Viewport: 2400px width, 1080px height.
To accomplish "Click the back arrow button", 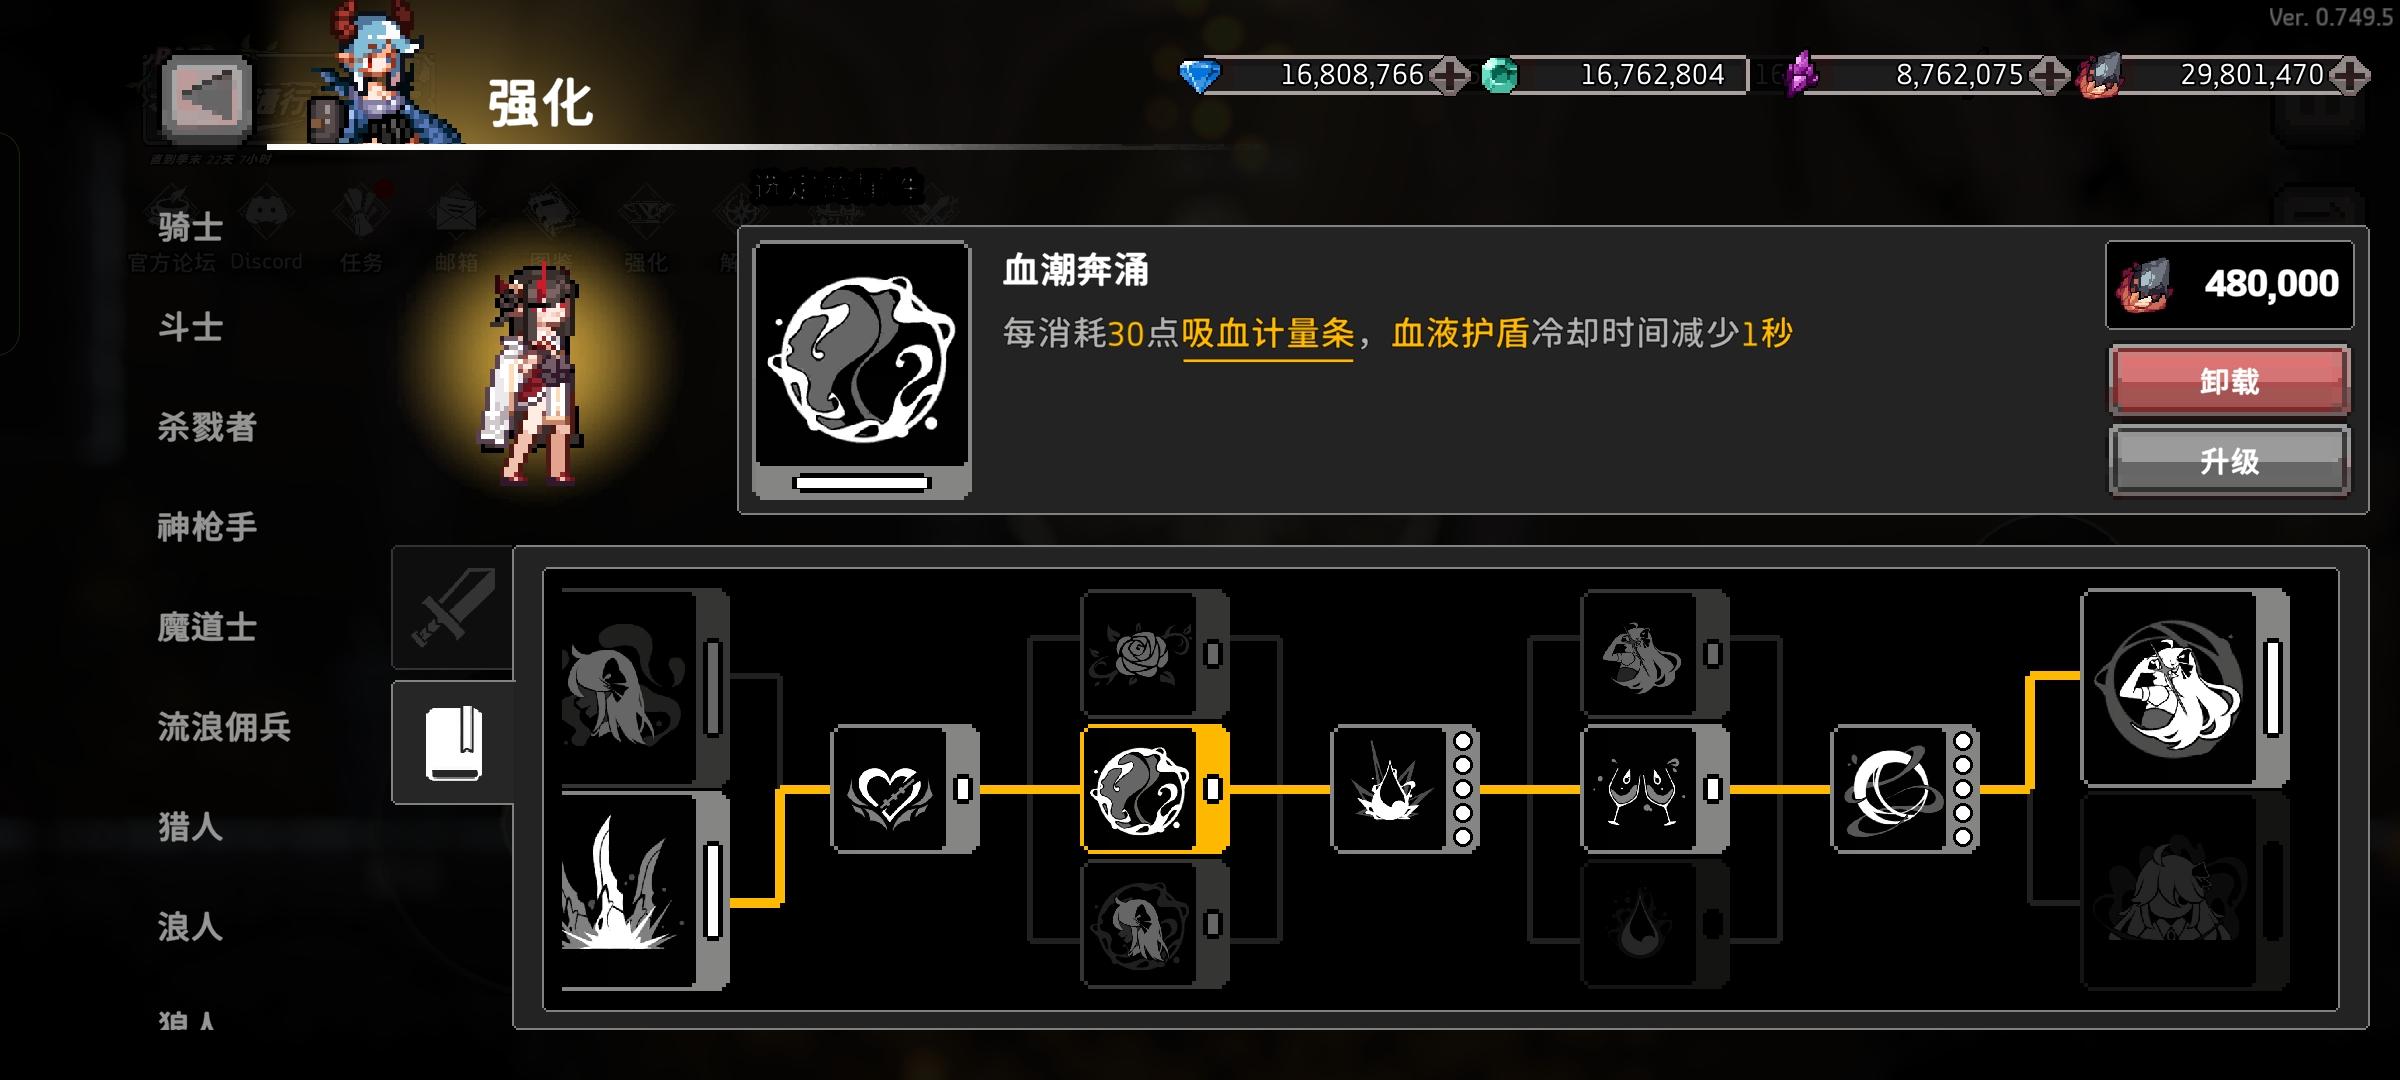I will (207, 98).
